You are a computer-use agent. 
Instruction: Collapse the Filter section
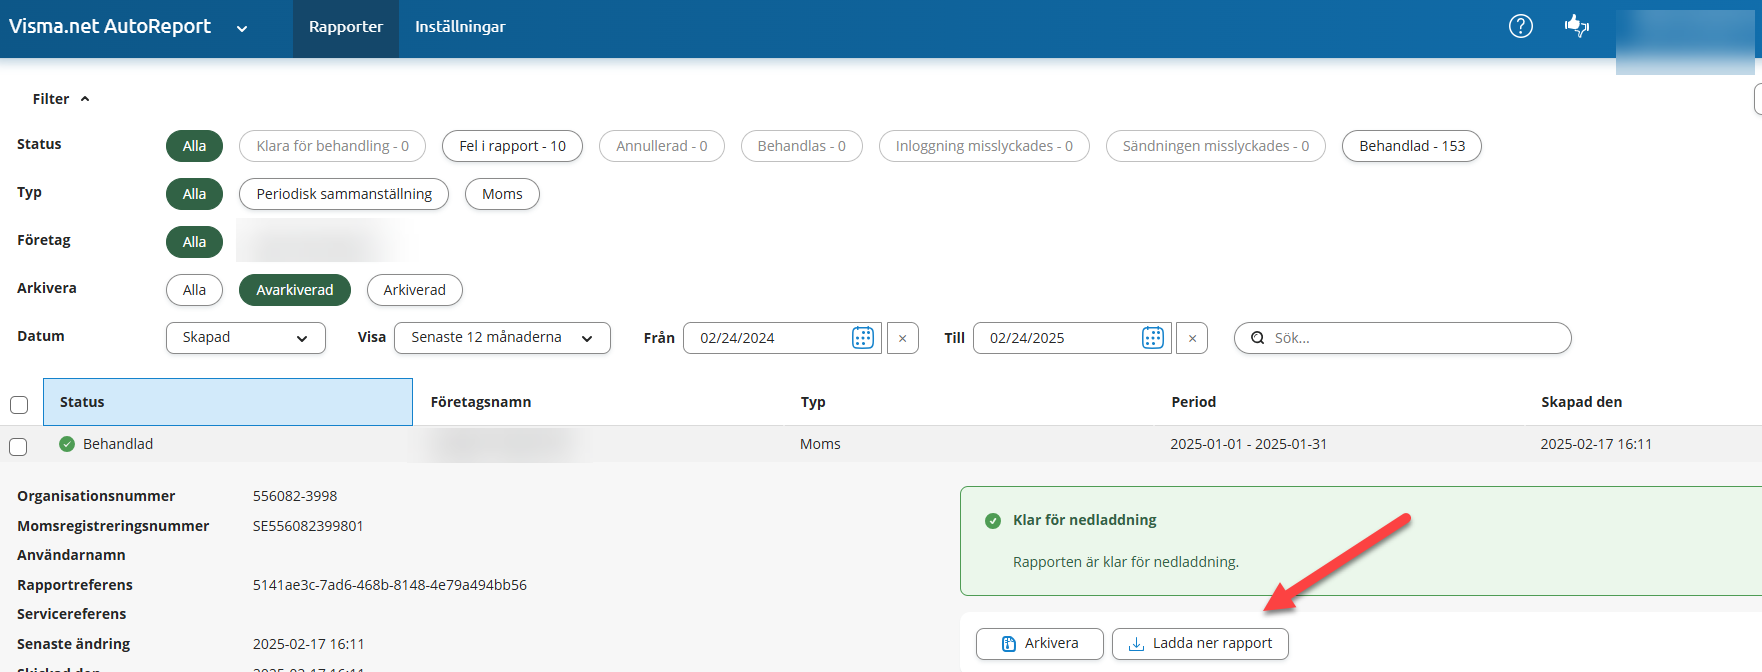(60, 99)
